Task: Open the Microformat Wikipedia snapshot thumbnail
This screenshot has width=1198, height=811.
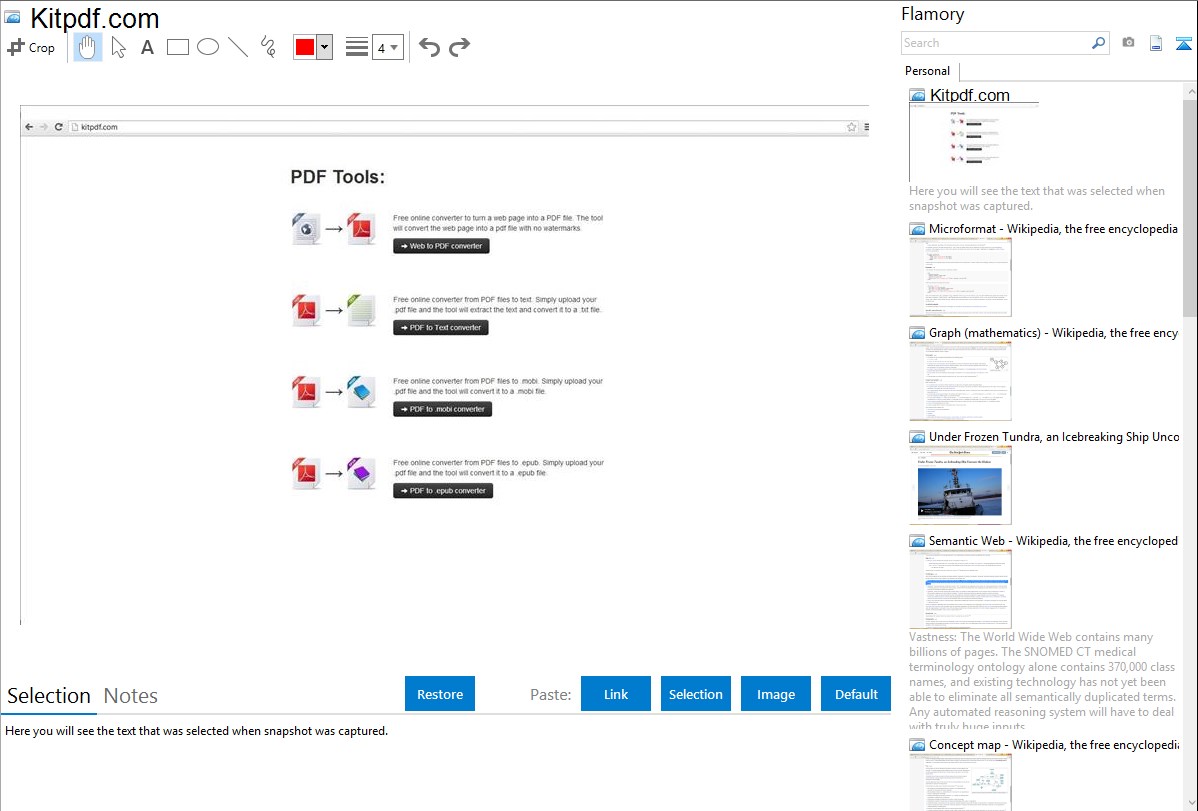Action: [x=960, y=277]
